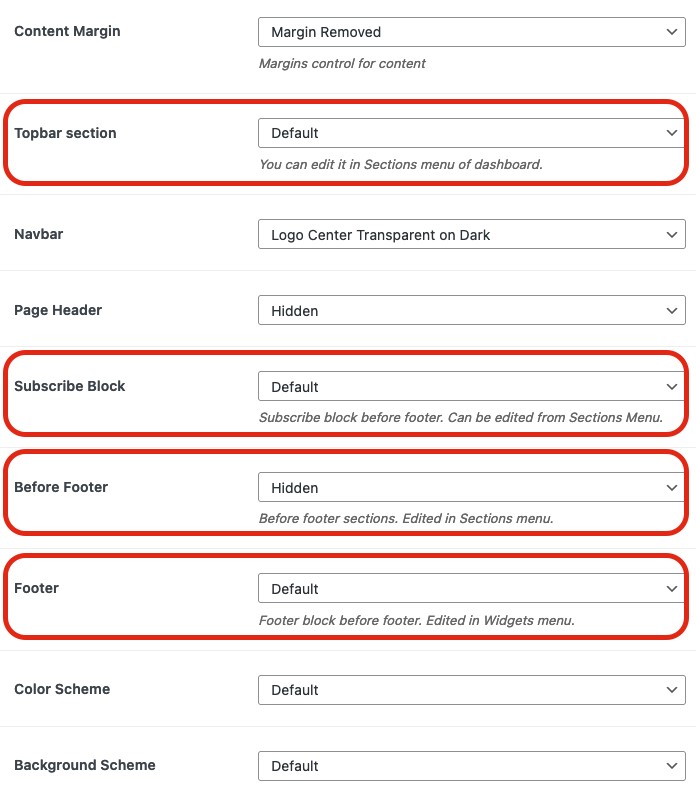
Task: Open the Content Margin dropdown
Action: tap(472, 32)
